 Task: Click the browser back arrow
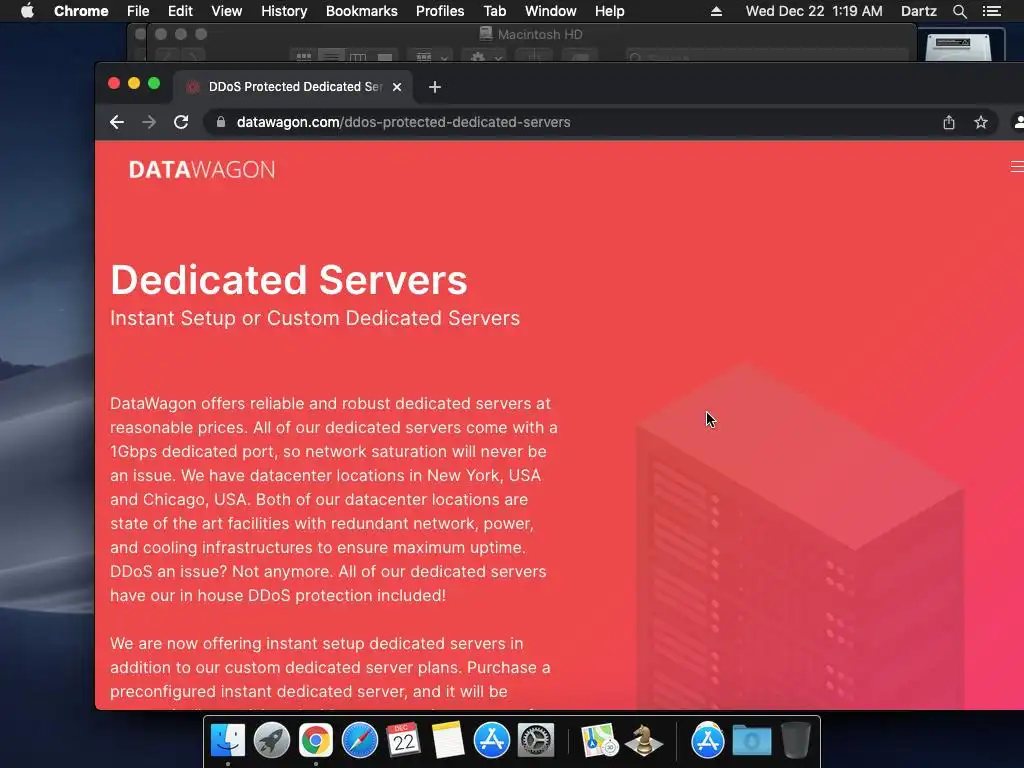[x=117, y=122]
